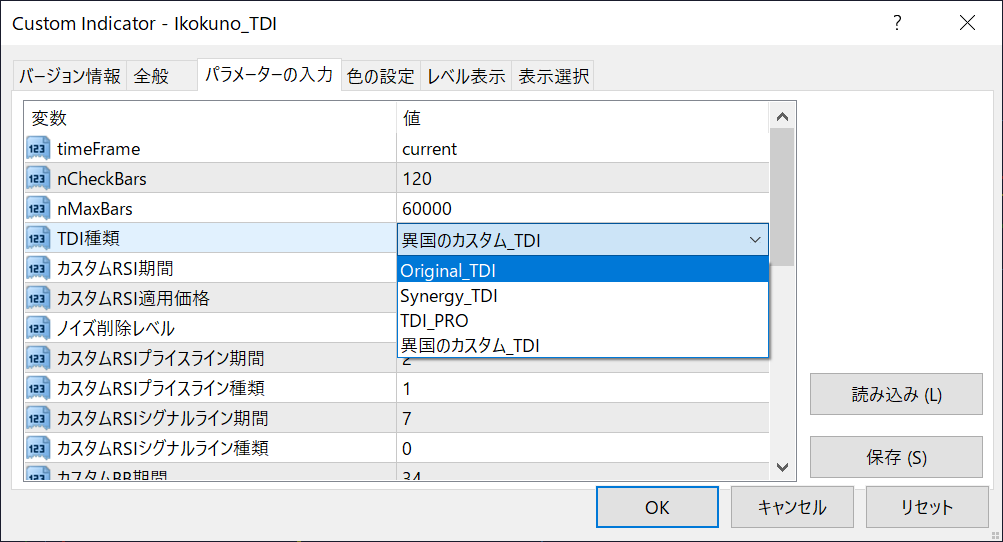Click the icon beside timeFrame variable
Screen dimensions: 1003x542
click(x=38, y=149)
